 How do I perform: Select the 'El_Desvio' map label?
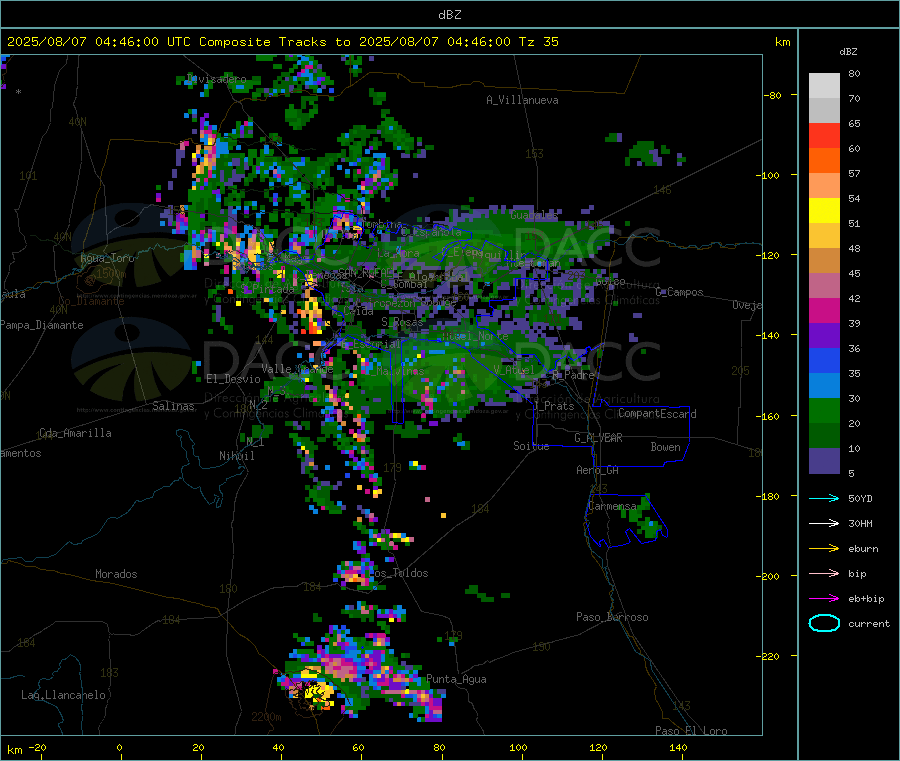(233, 379)
